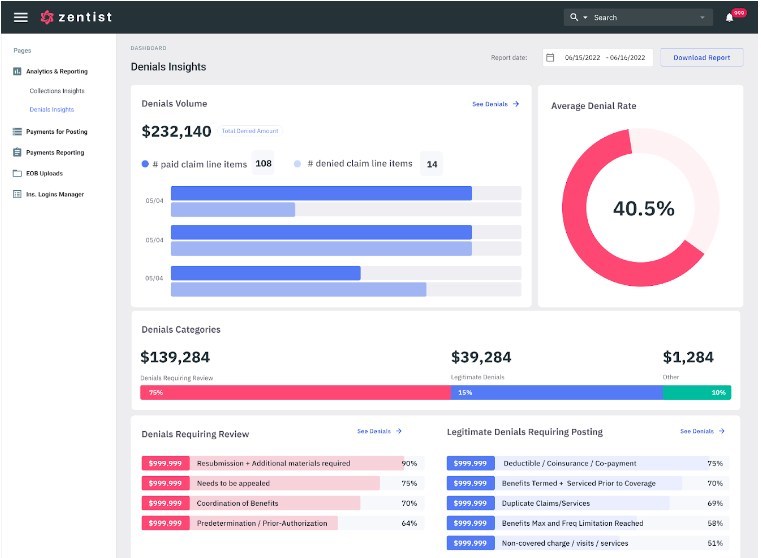Open the report date calendar icon
This screenshot has width=761, height=558.
pos(550,58)
